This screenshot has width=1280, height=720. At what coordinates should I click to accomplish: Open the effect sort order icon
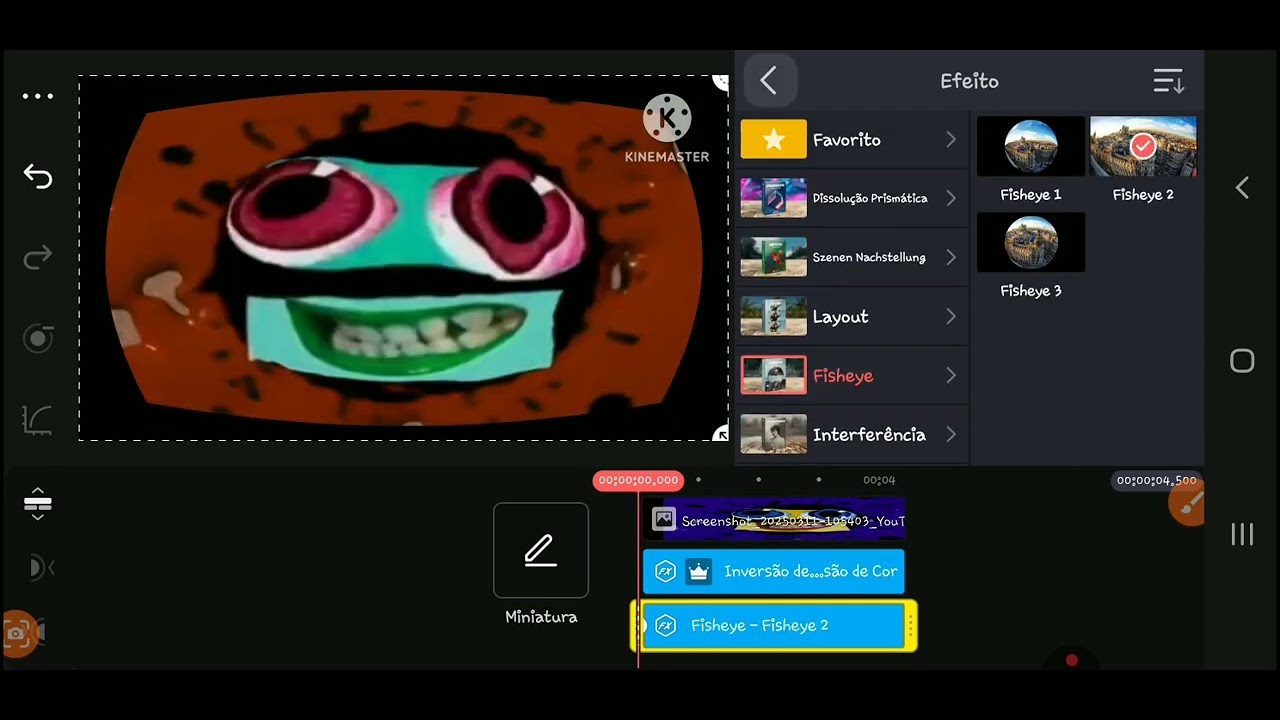(x=1168, y=81)
